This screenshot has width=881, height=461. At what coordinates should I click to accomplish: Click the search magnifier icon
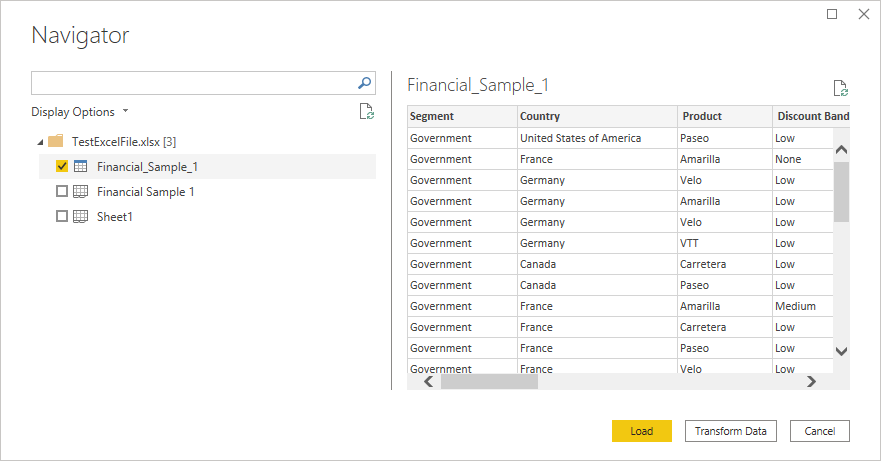pyautogui.click(x=365, y=83)
